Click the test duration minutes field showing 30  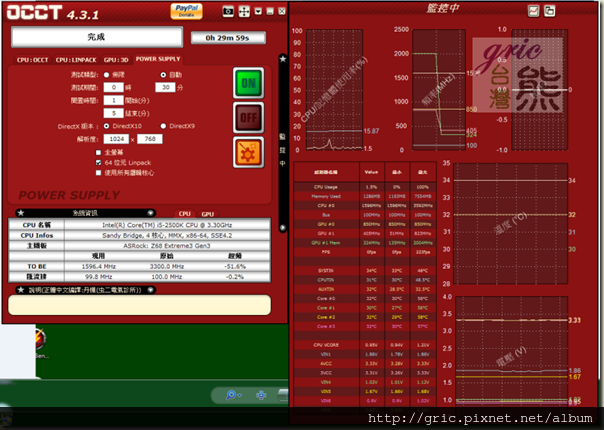(165, 87)
